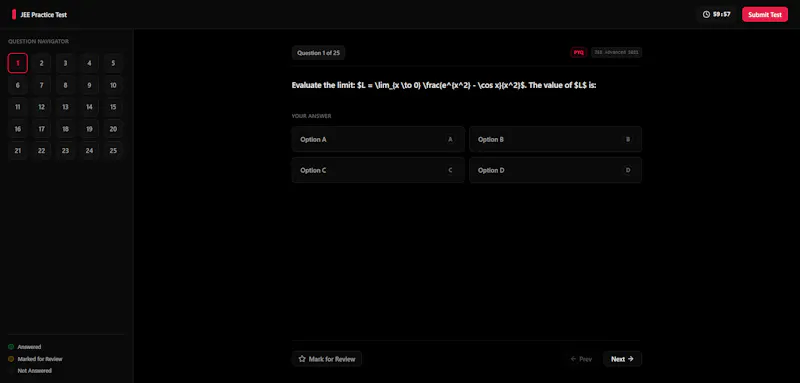
Task: Click the 'QUESTION NAVIGATOR' heading
Action: pos(38,41)
